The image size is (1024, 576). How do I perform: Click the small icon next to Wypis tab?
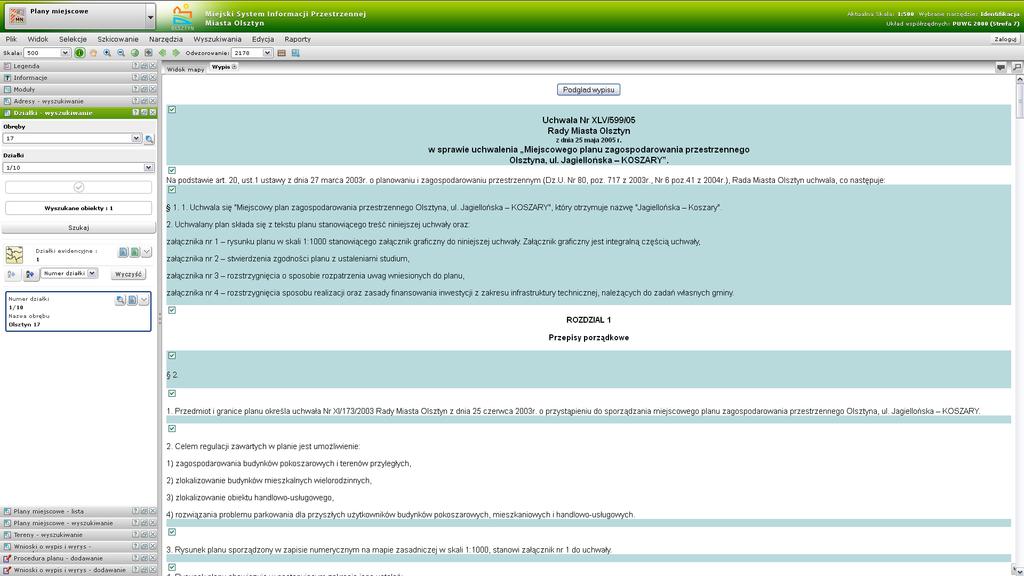pos(234,67)
